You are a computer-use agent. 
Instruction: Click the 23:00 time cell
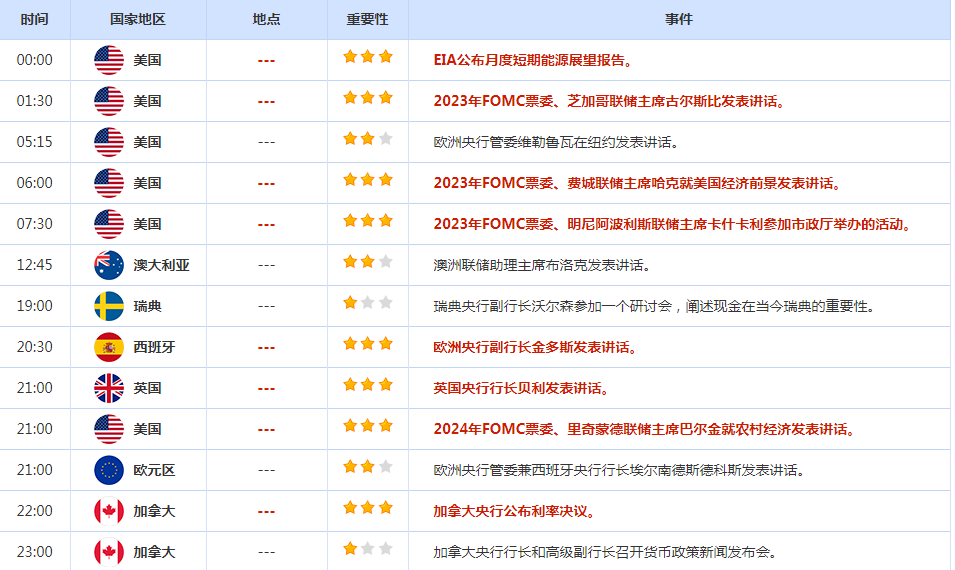click(34, 552)
